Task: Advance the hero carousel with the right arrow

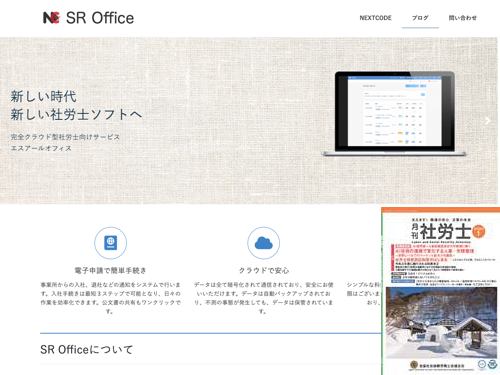Action: (x=488, y=121)
